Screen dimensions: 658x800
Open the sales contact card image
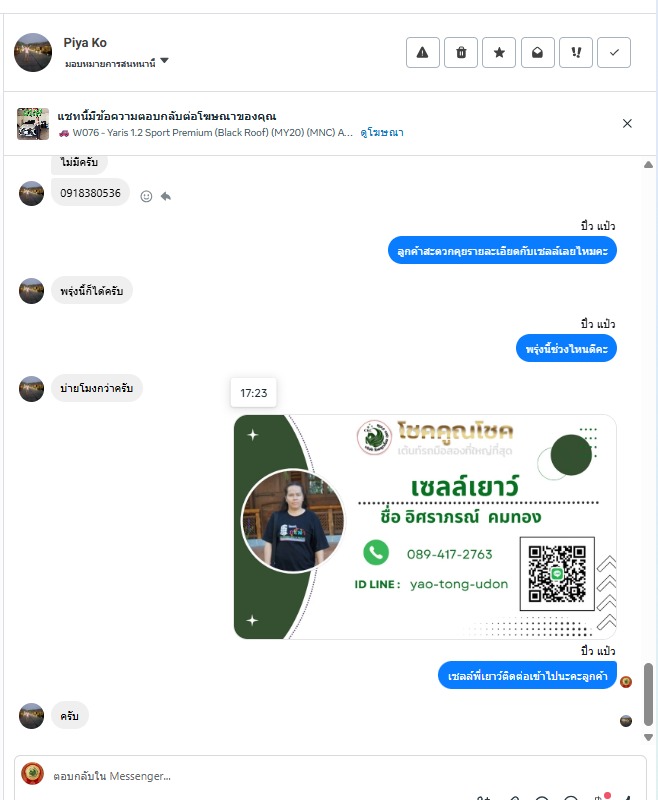[x=425, y=527]
